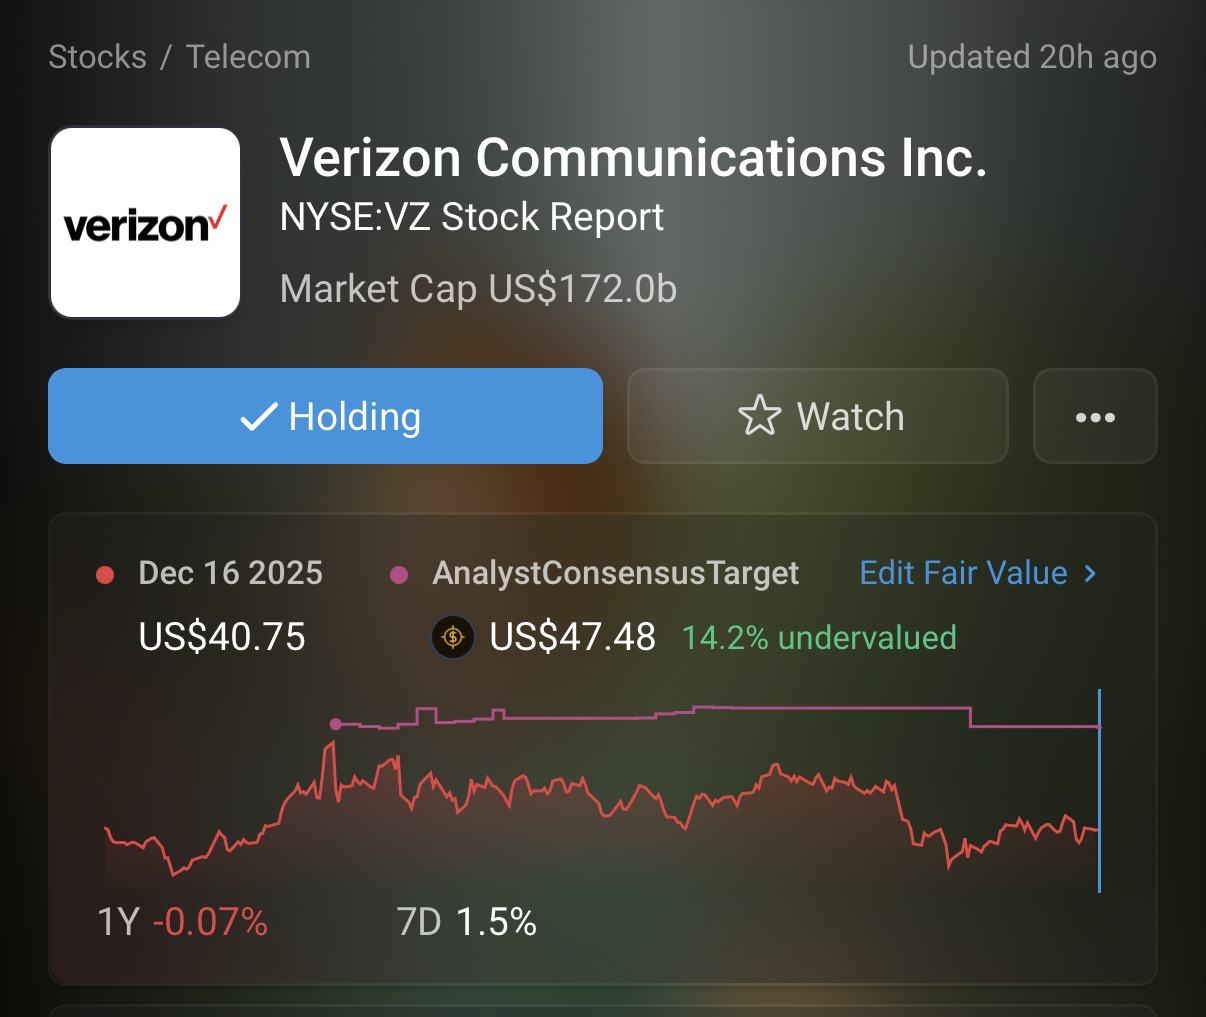
Task: Click the 14.2% undervalued text
Action: pos(819,638)
